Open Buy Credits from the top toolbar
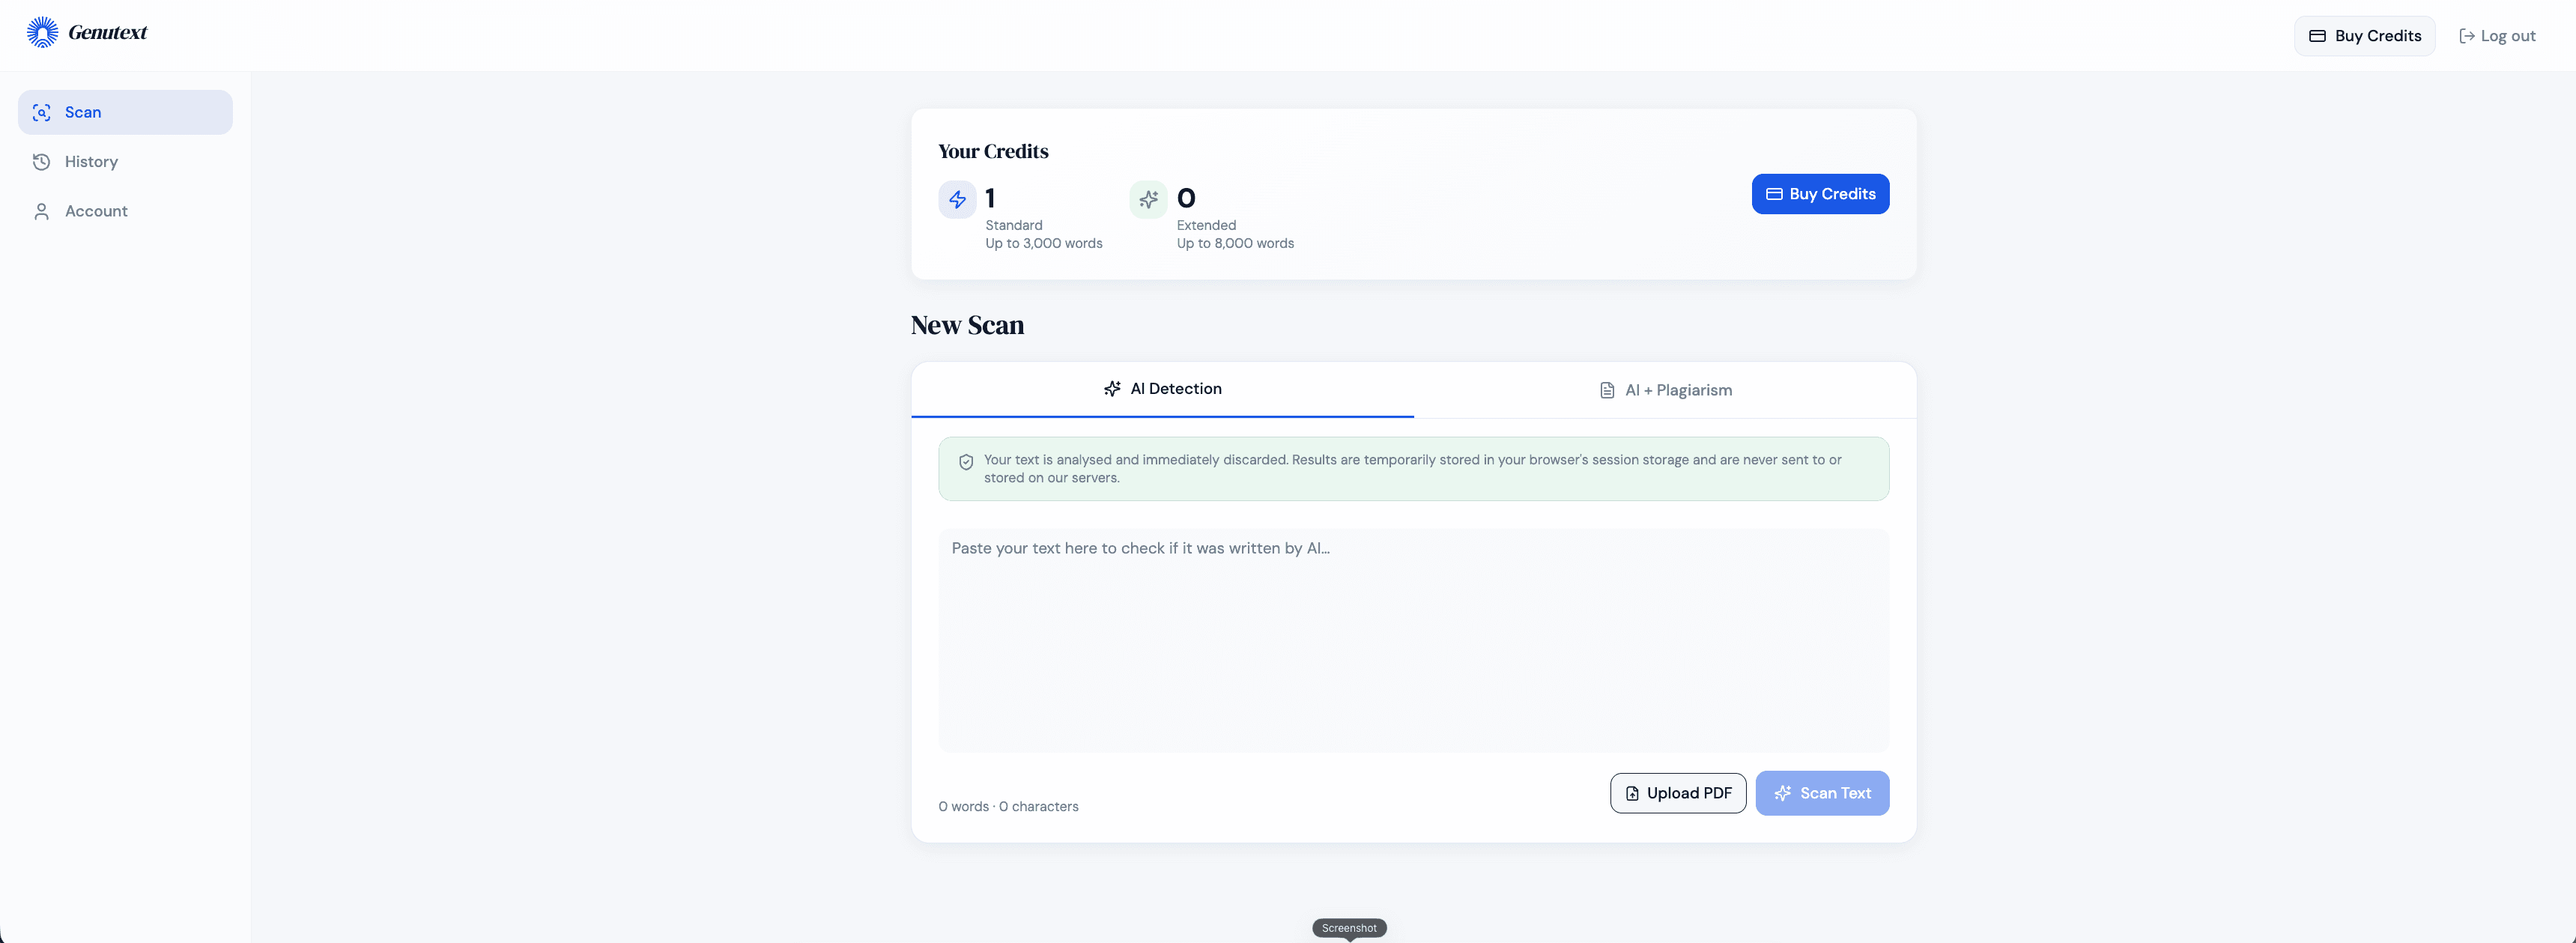 click(2364, 35)
